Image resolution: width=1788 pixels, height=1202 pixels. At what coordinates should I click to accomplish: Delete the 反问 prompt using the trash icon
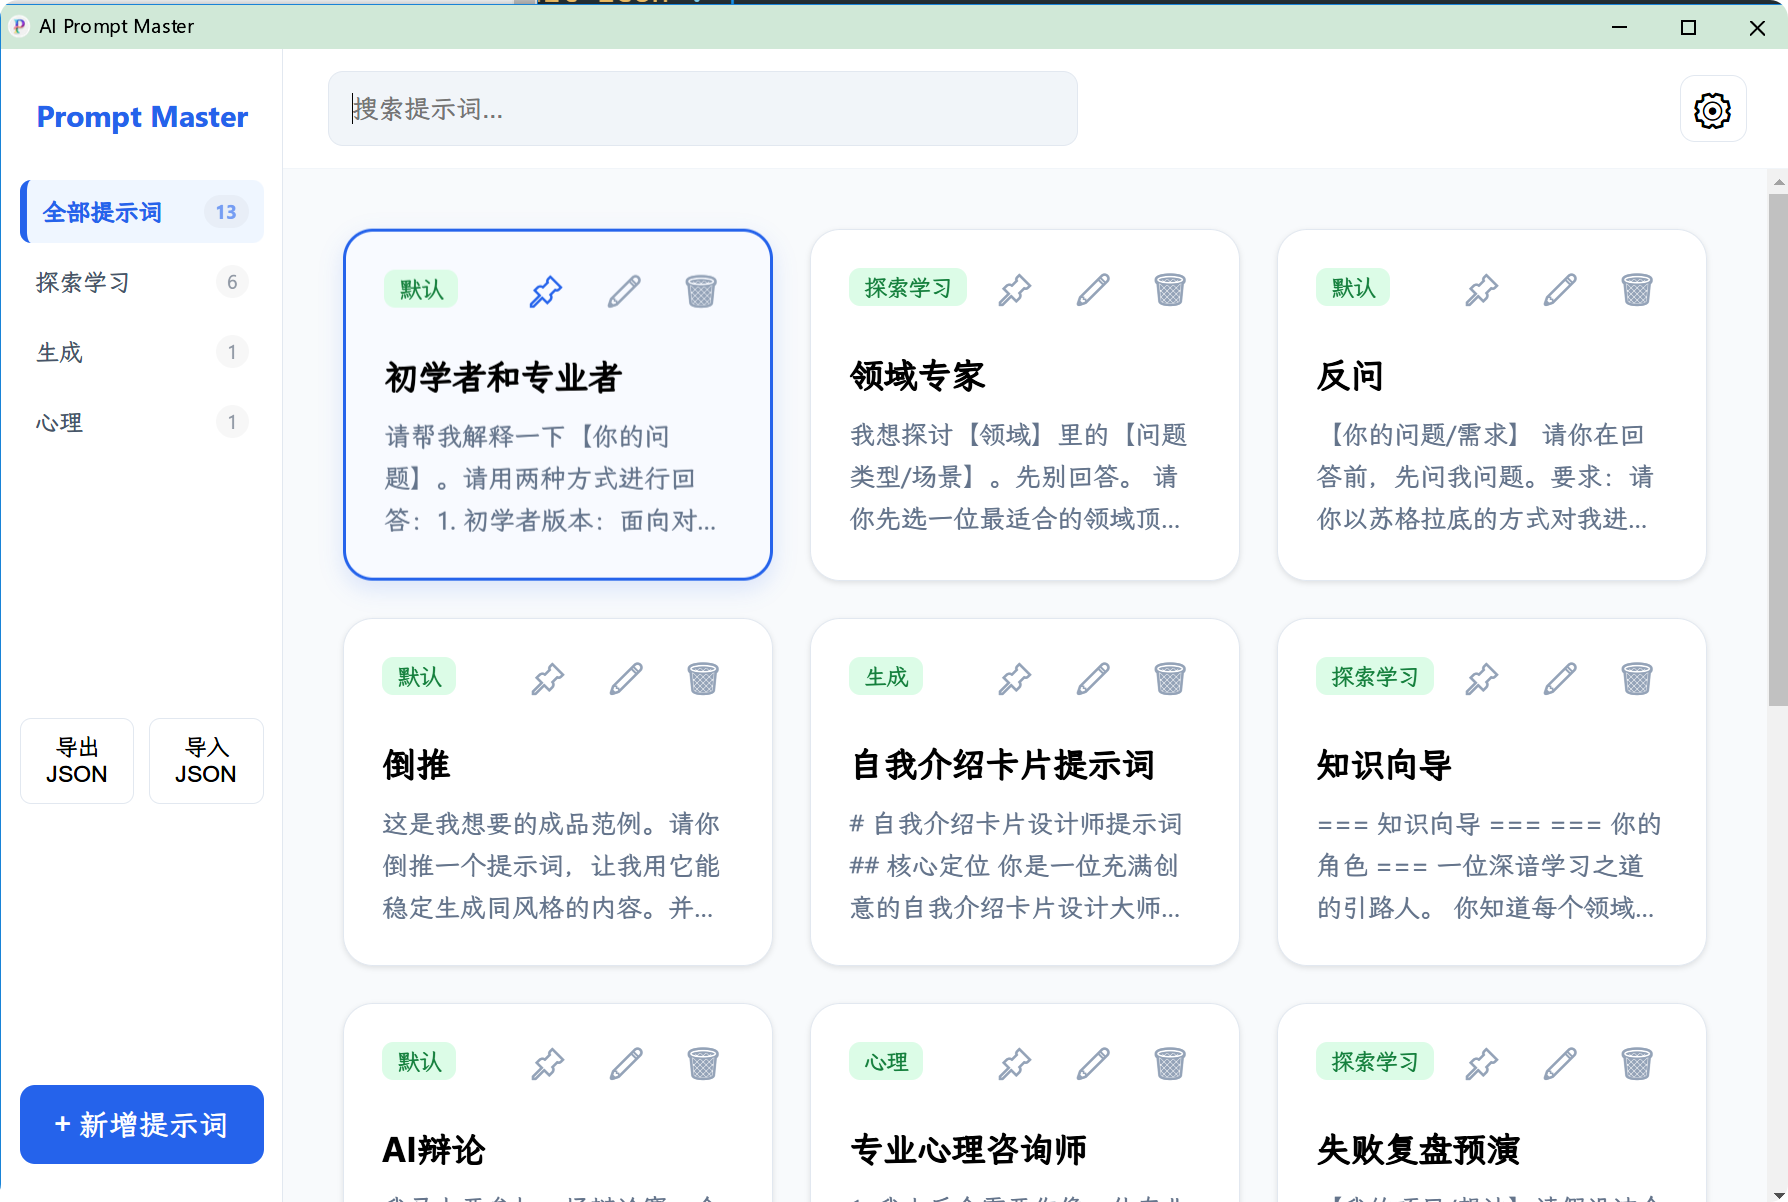point(1637,290)
